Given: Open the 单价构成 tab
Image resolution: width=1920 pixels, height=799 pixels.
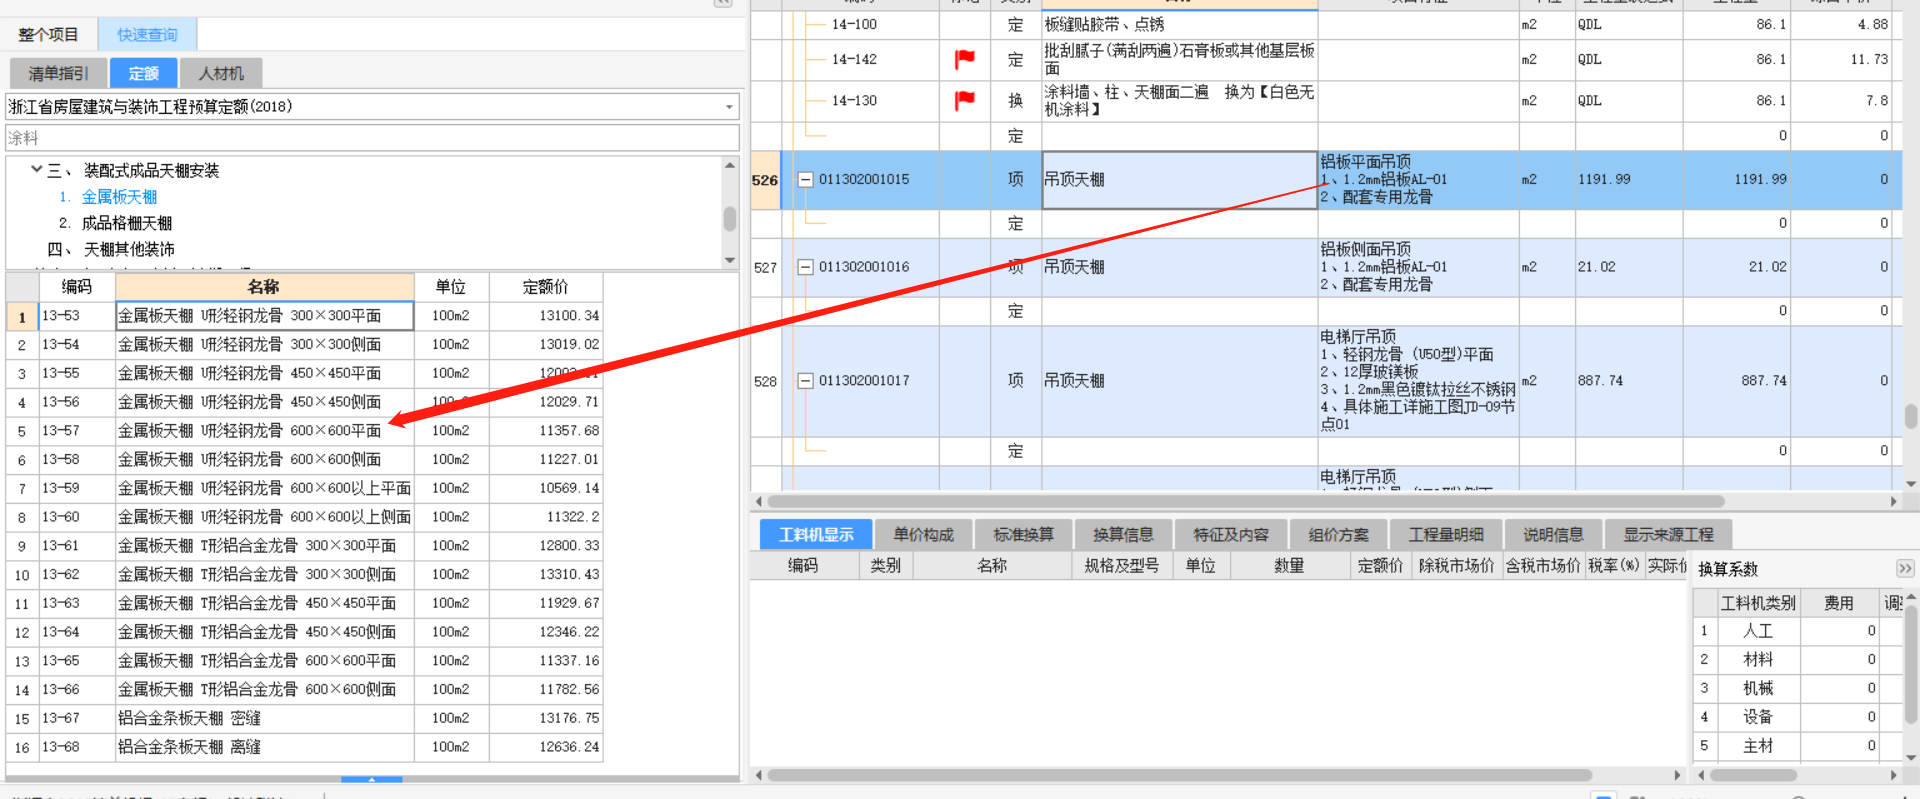Looking at the screenshot, I should pyautogui.click(x=923, y=535).
